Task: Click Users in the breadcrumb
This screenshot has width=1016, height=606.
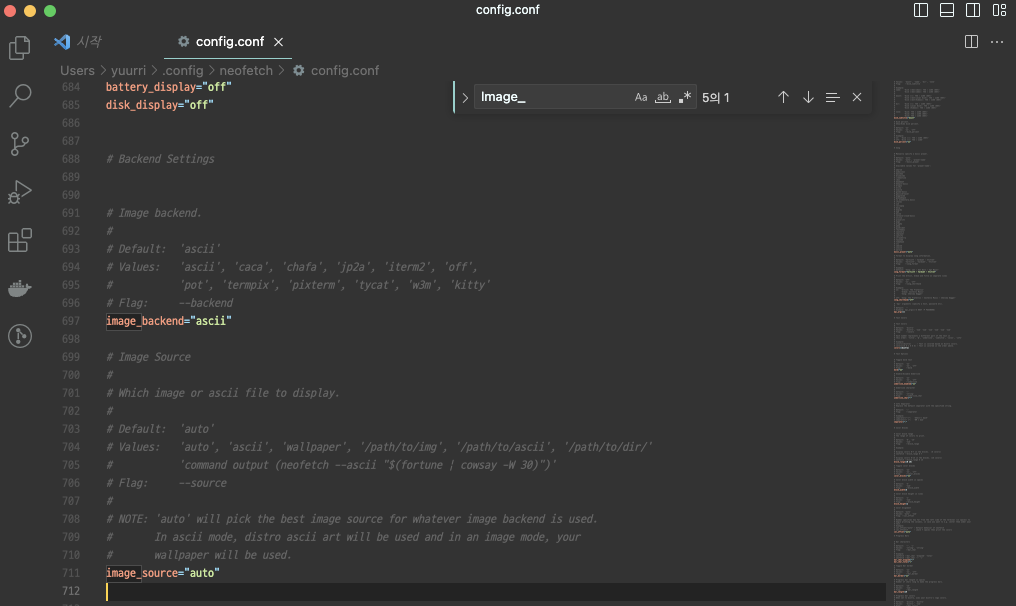Action: pyautogui.click(x=77, y=70)
